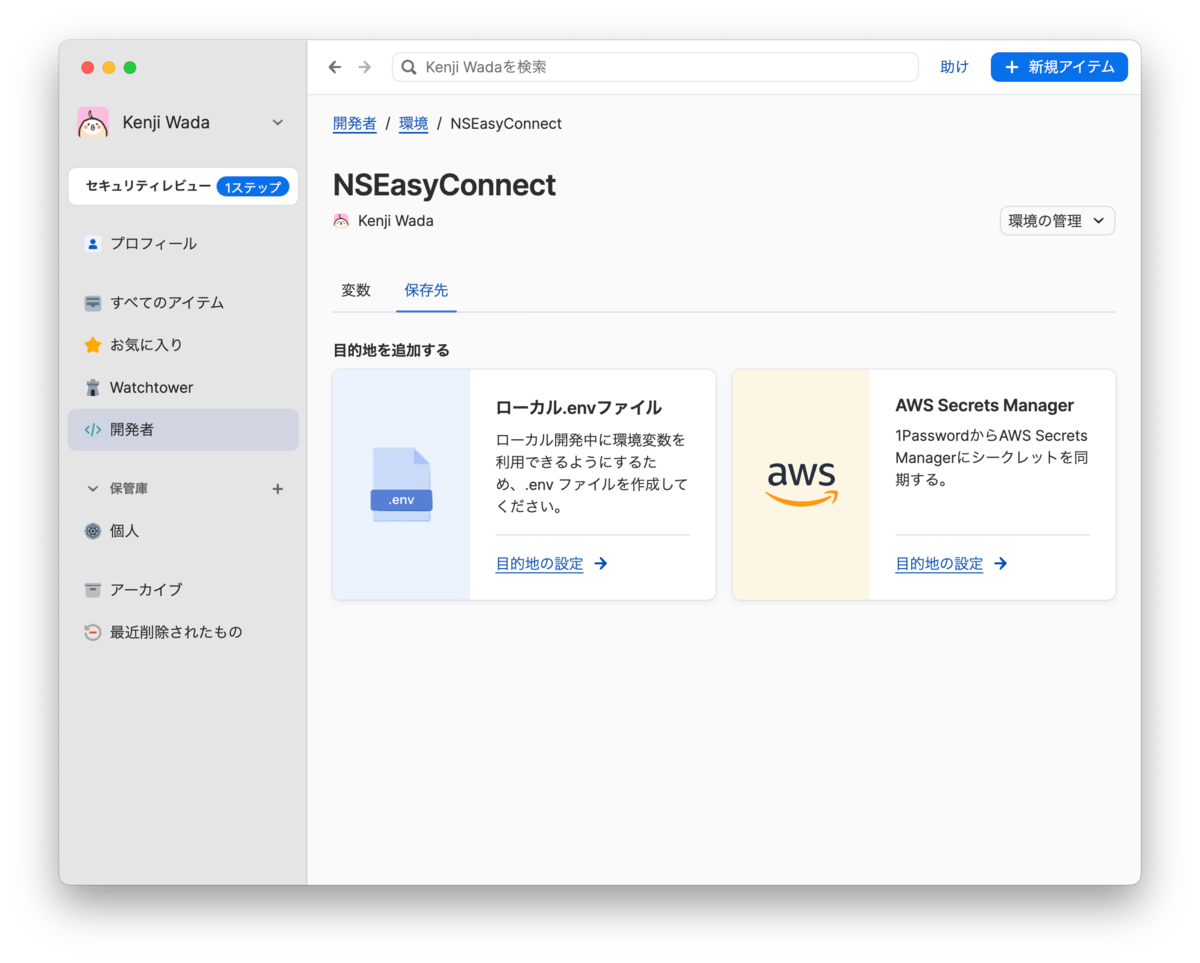This screenshot has width=1200, height=963.
Task: Open アーカイブ in sidebar
Action: (183, 590)
